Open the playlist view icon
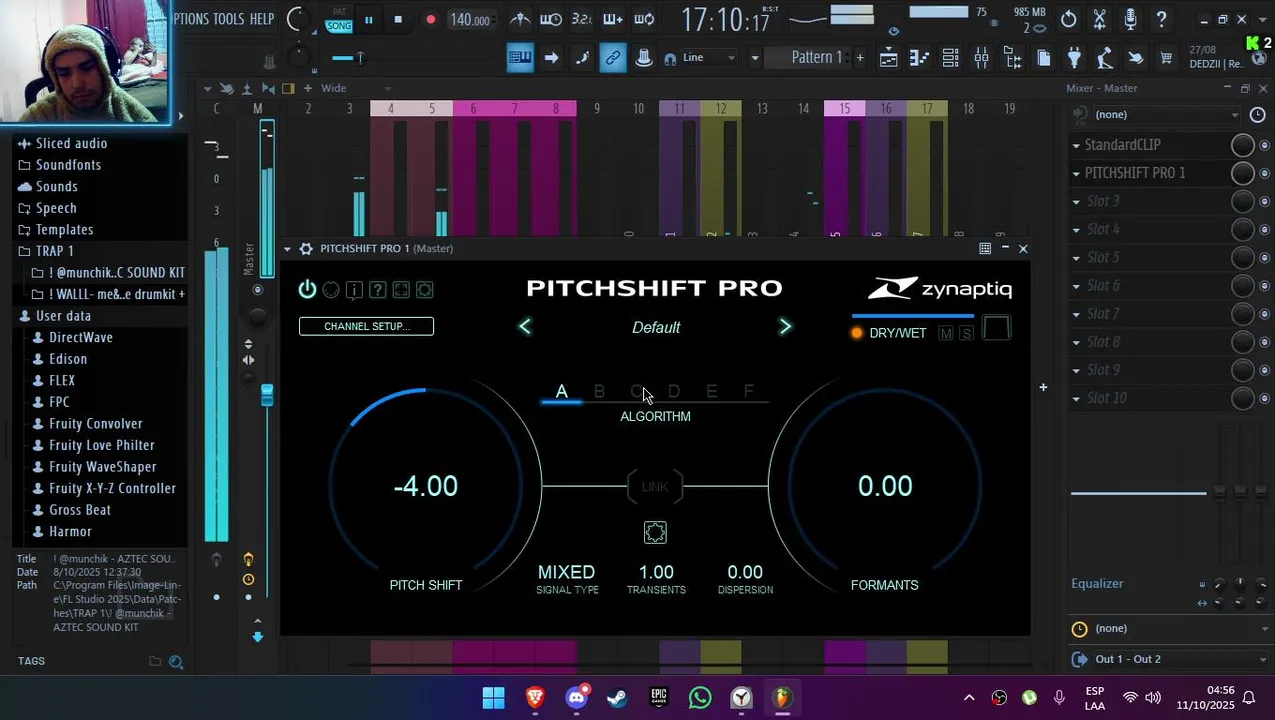Image resolution: width=1275 pixels, height=720 pixels. (x=888, y=58)
